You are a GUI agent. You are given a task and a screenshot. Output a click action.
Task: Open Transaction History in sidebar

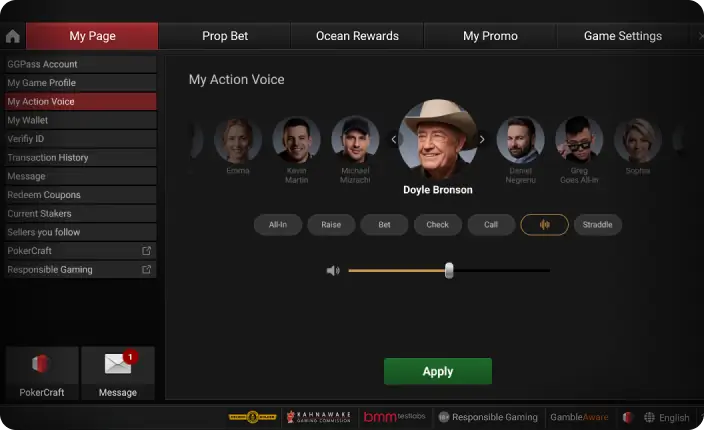80,158
